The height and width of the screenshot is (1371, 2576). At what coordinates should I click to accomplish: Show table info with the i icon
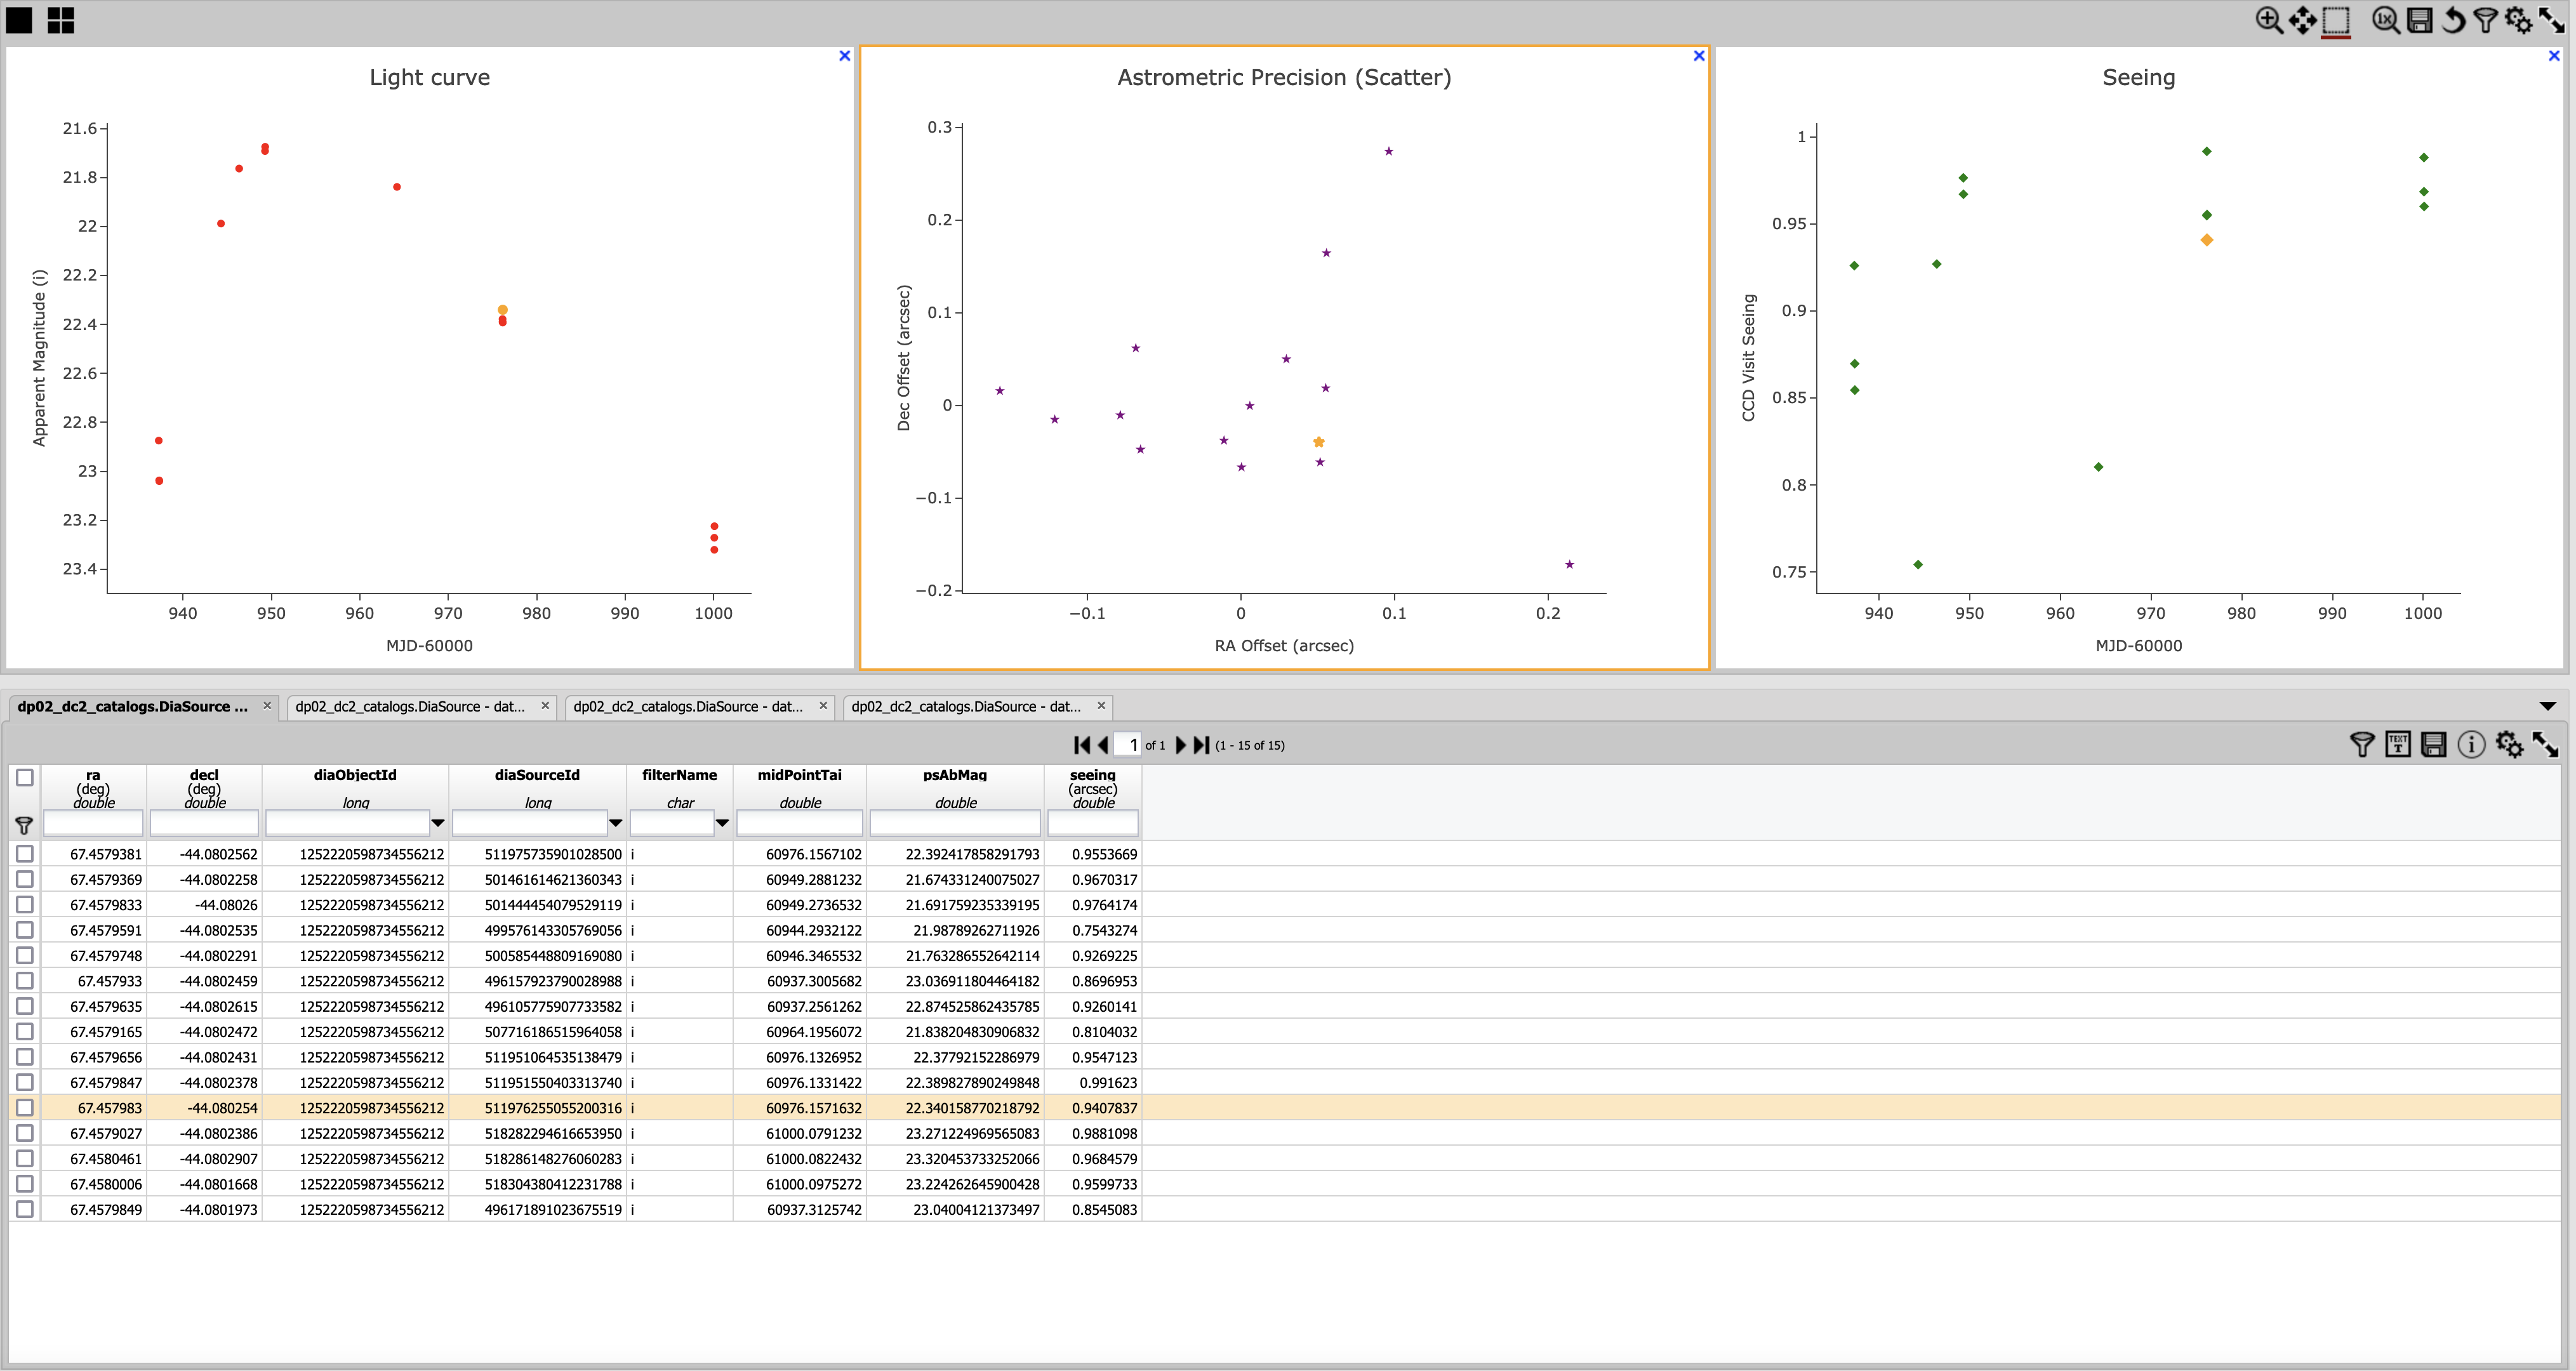point(2471,744)
